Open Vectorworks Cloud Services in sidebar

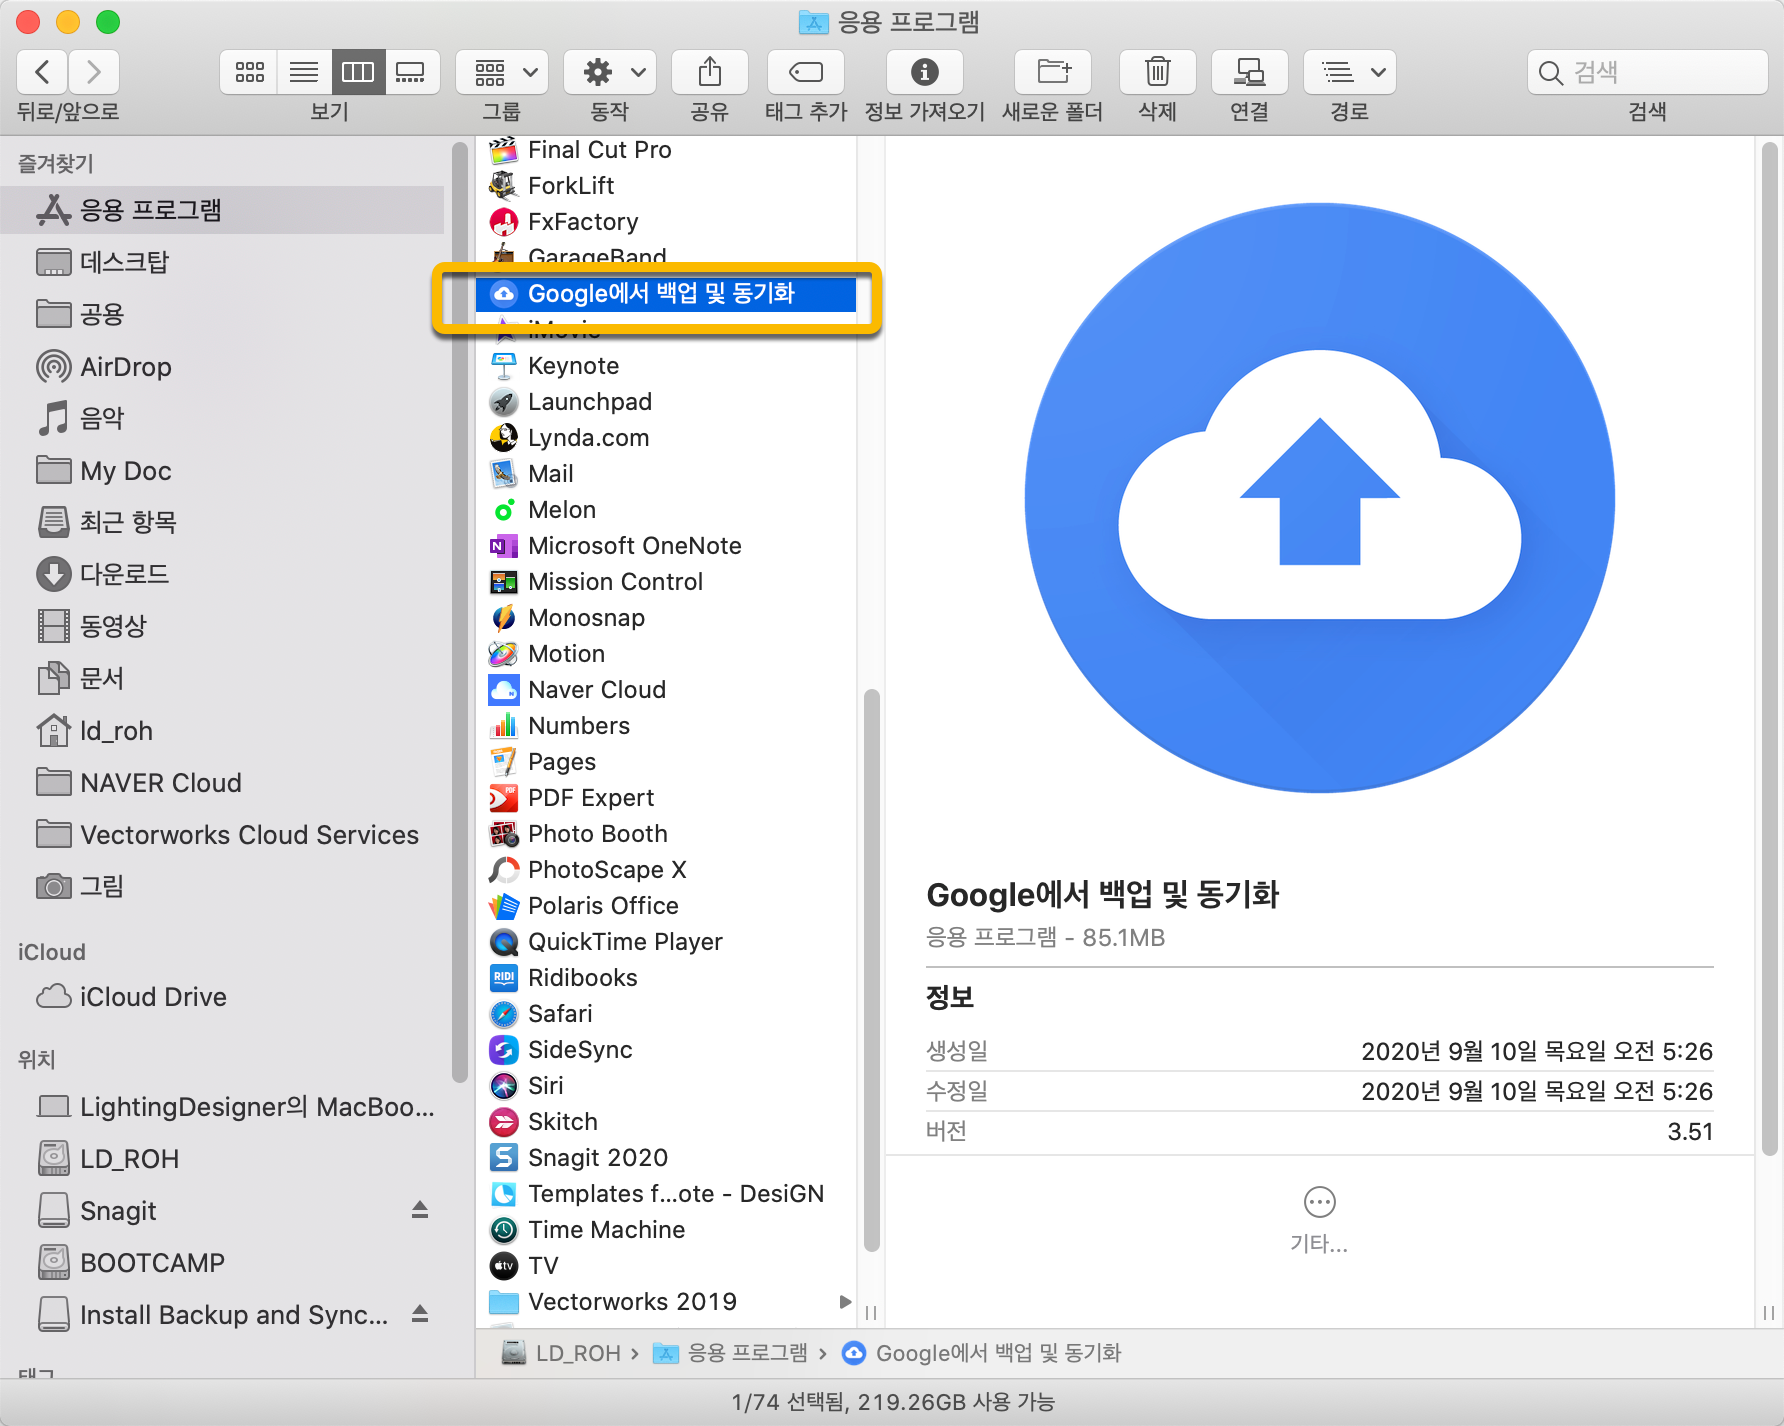pyautogui.click(x=222, y=834)
